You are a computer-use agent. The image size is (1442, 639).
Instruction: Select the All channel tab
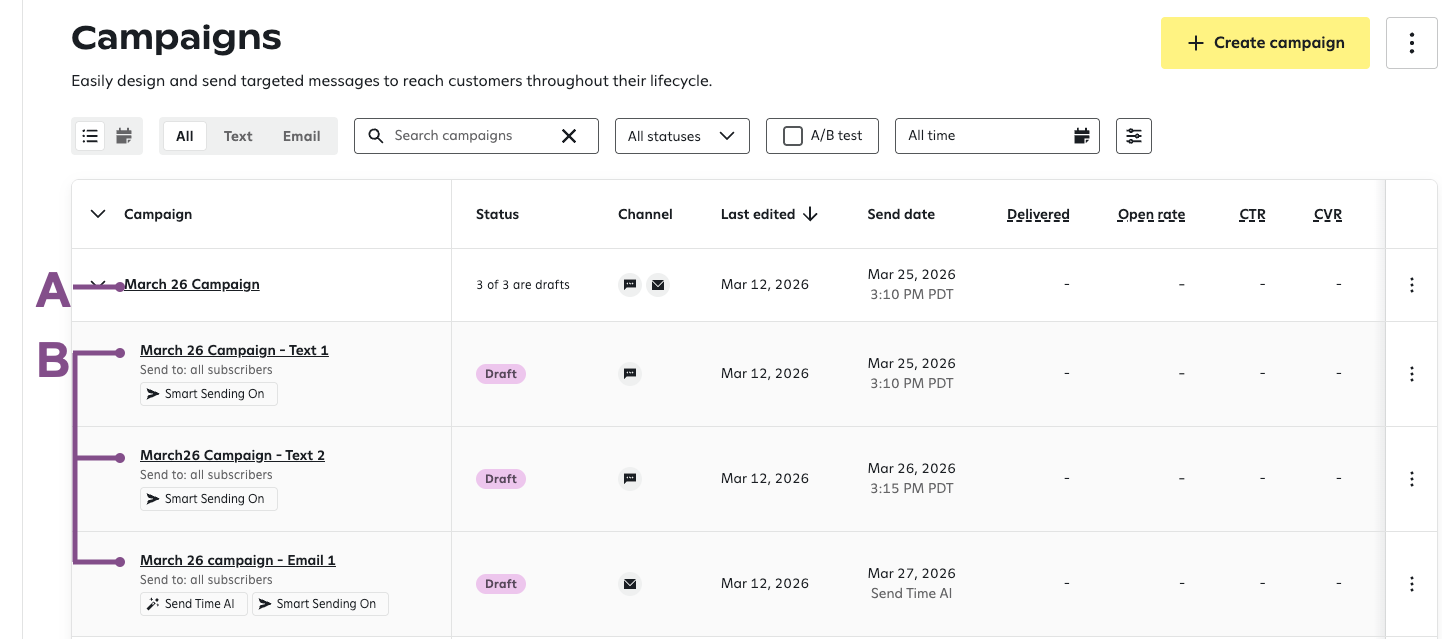[x=185, y=136]
